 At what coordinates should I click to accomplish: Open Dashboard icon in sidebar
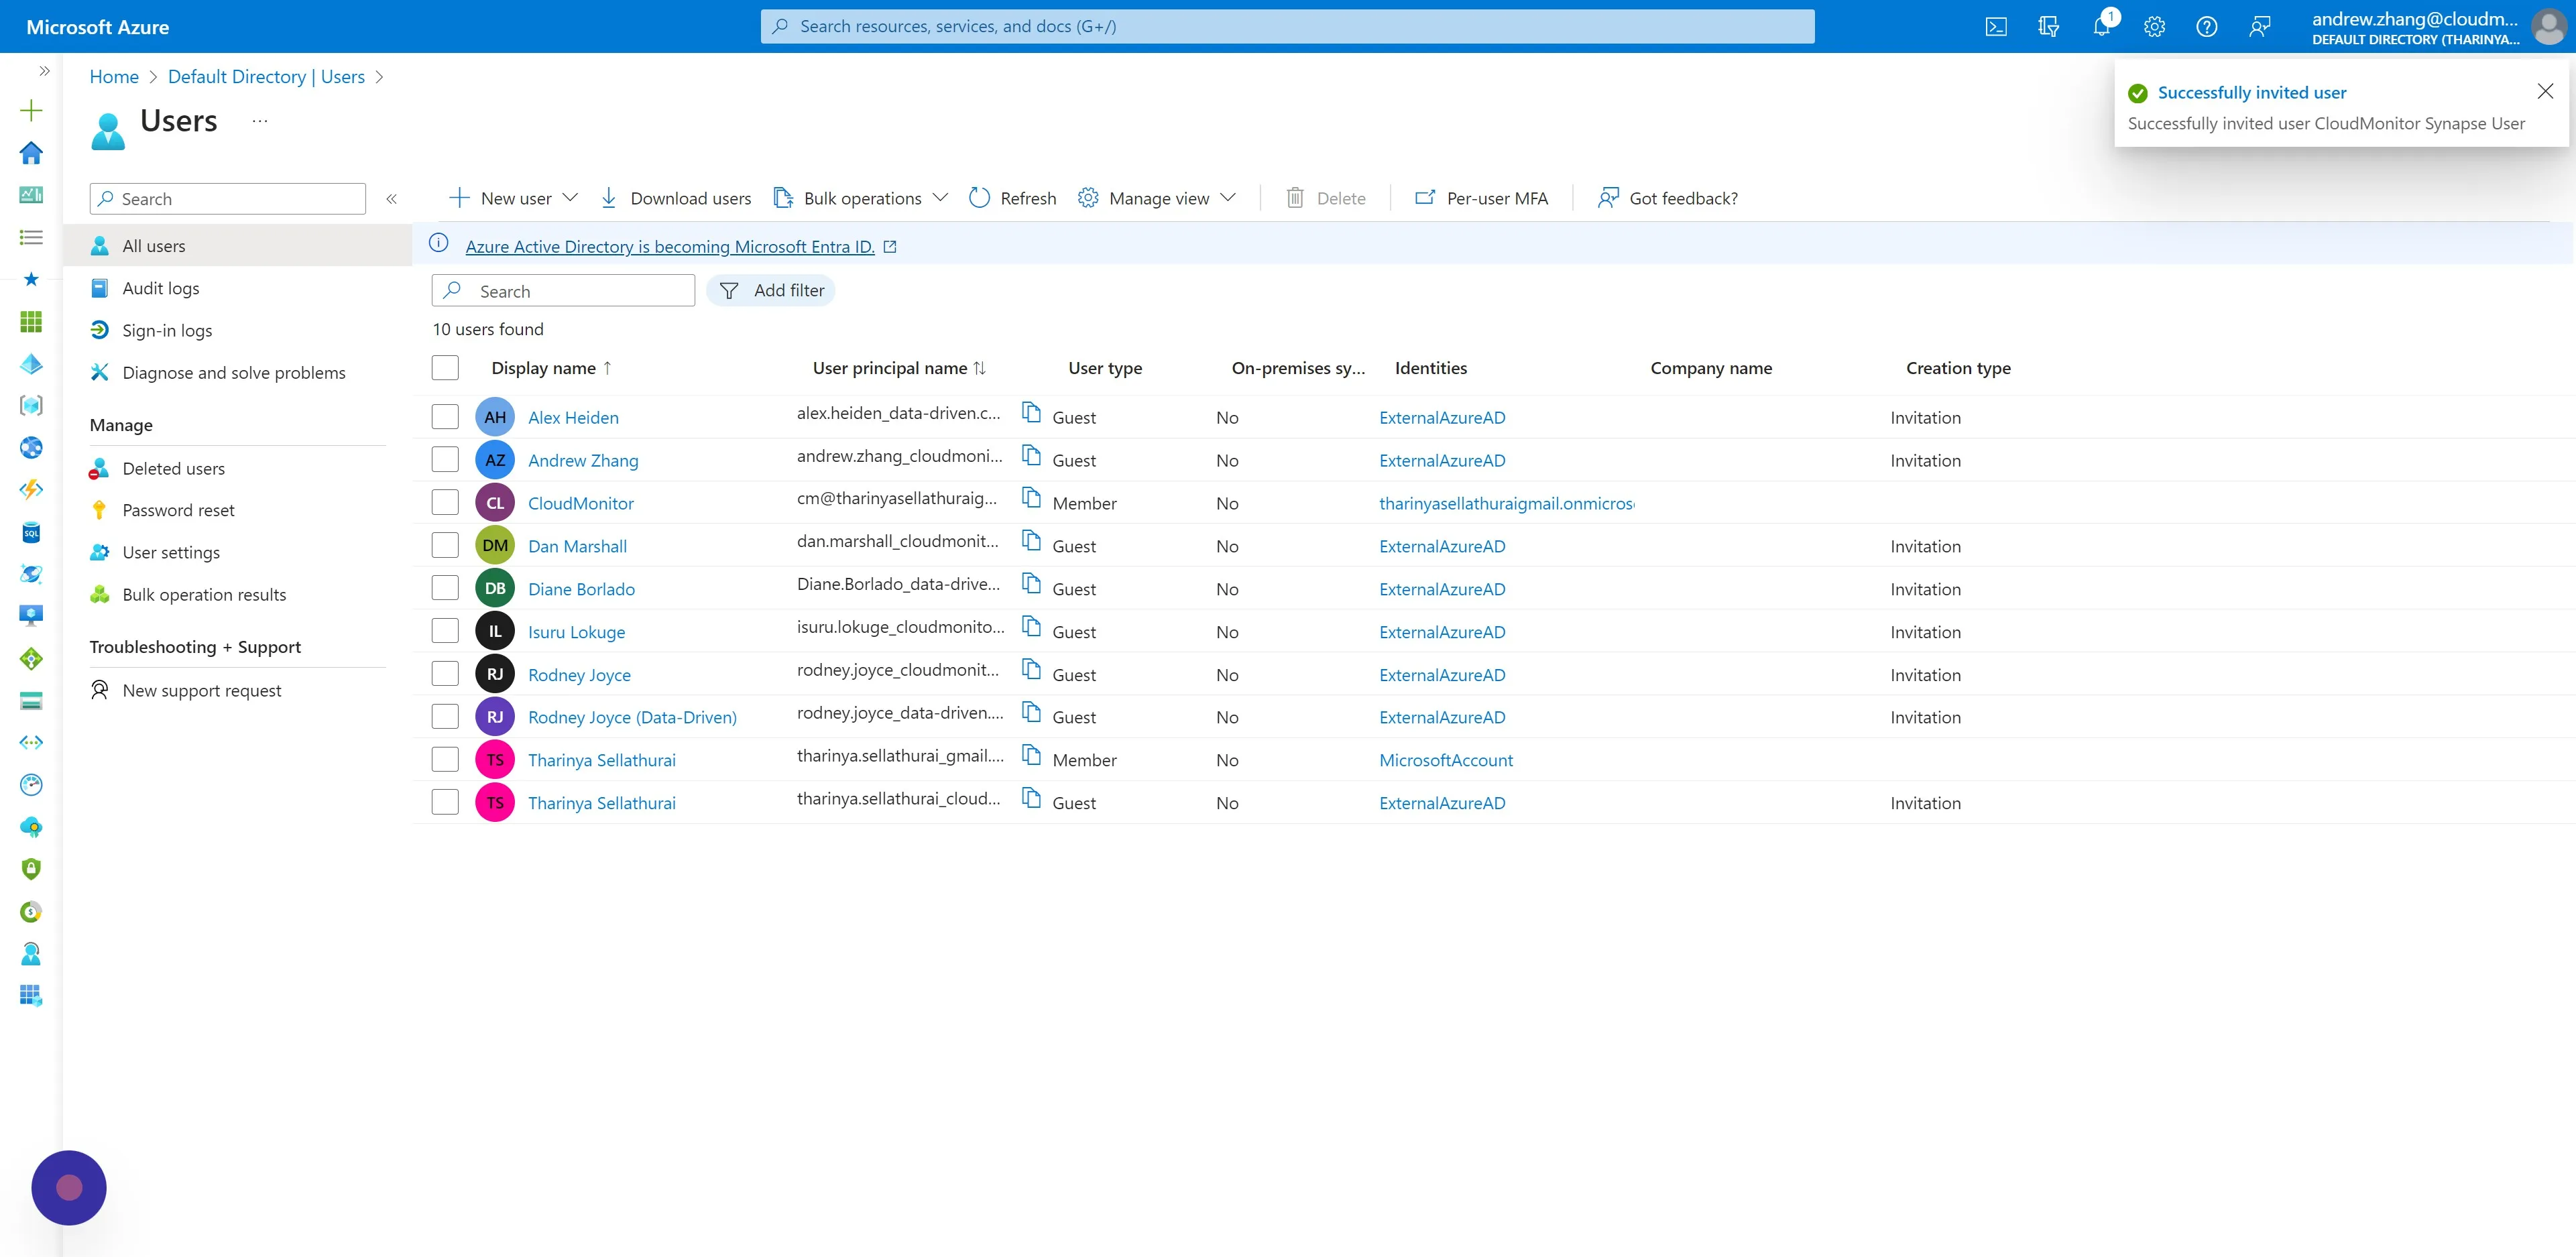[31, 194]
